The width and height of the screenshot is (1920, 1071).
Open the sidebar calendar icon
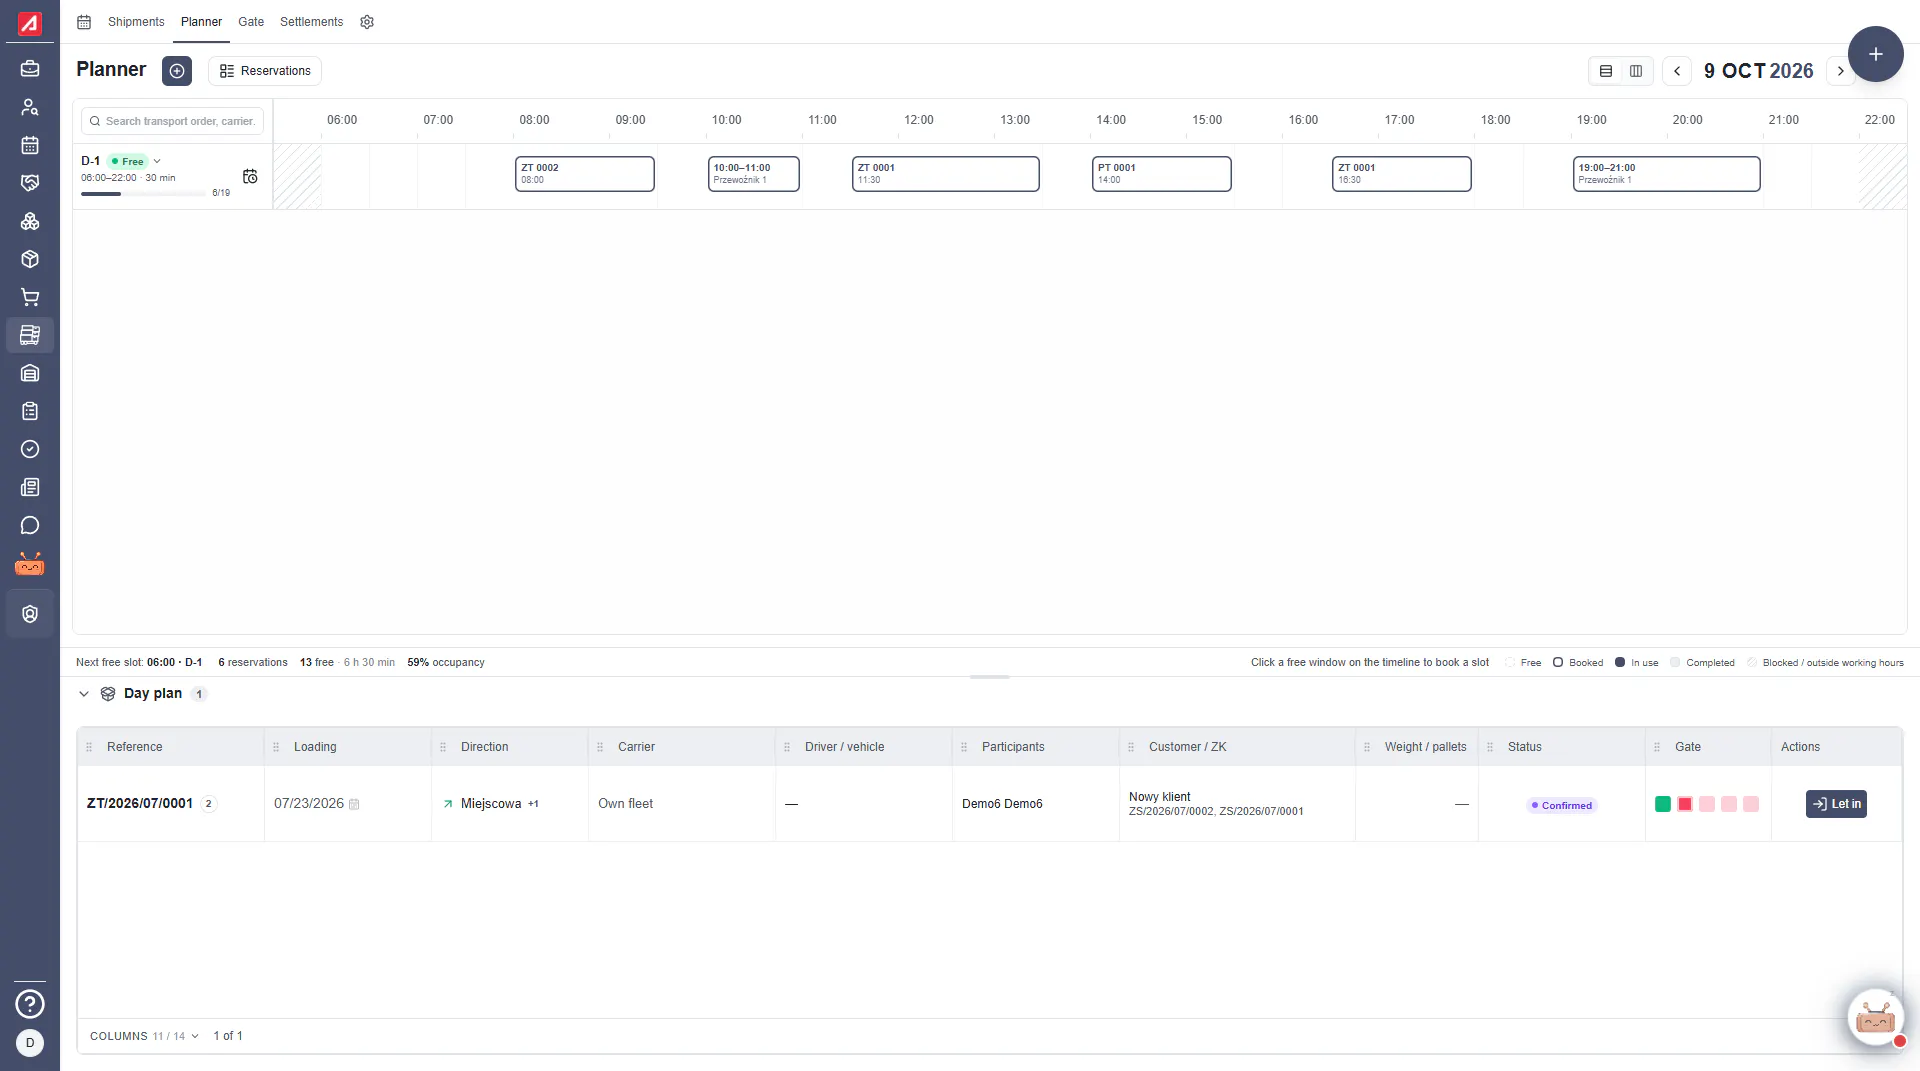(x=30, y=145)
